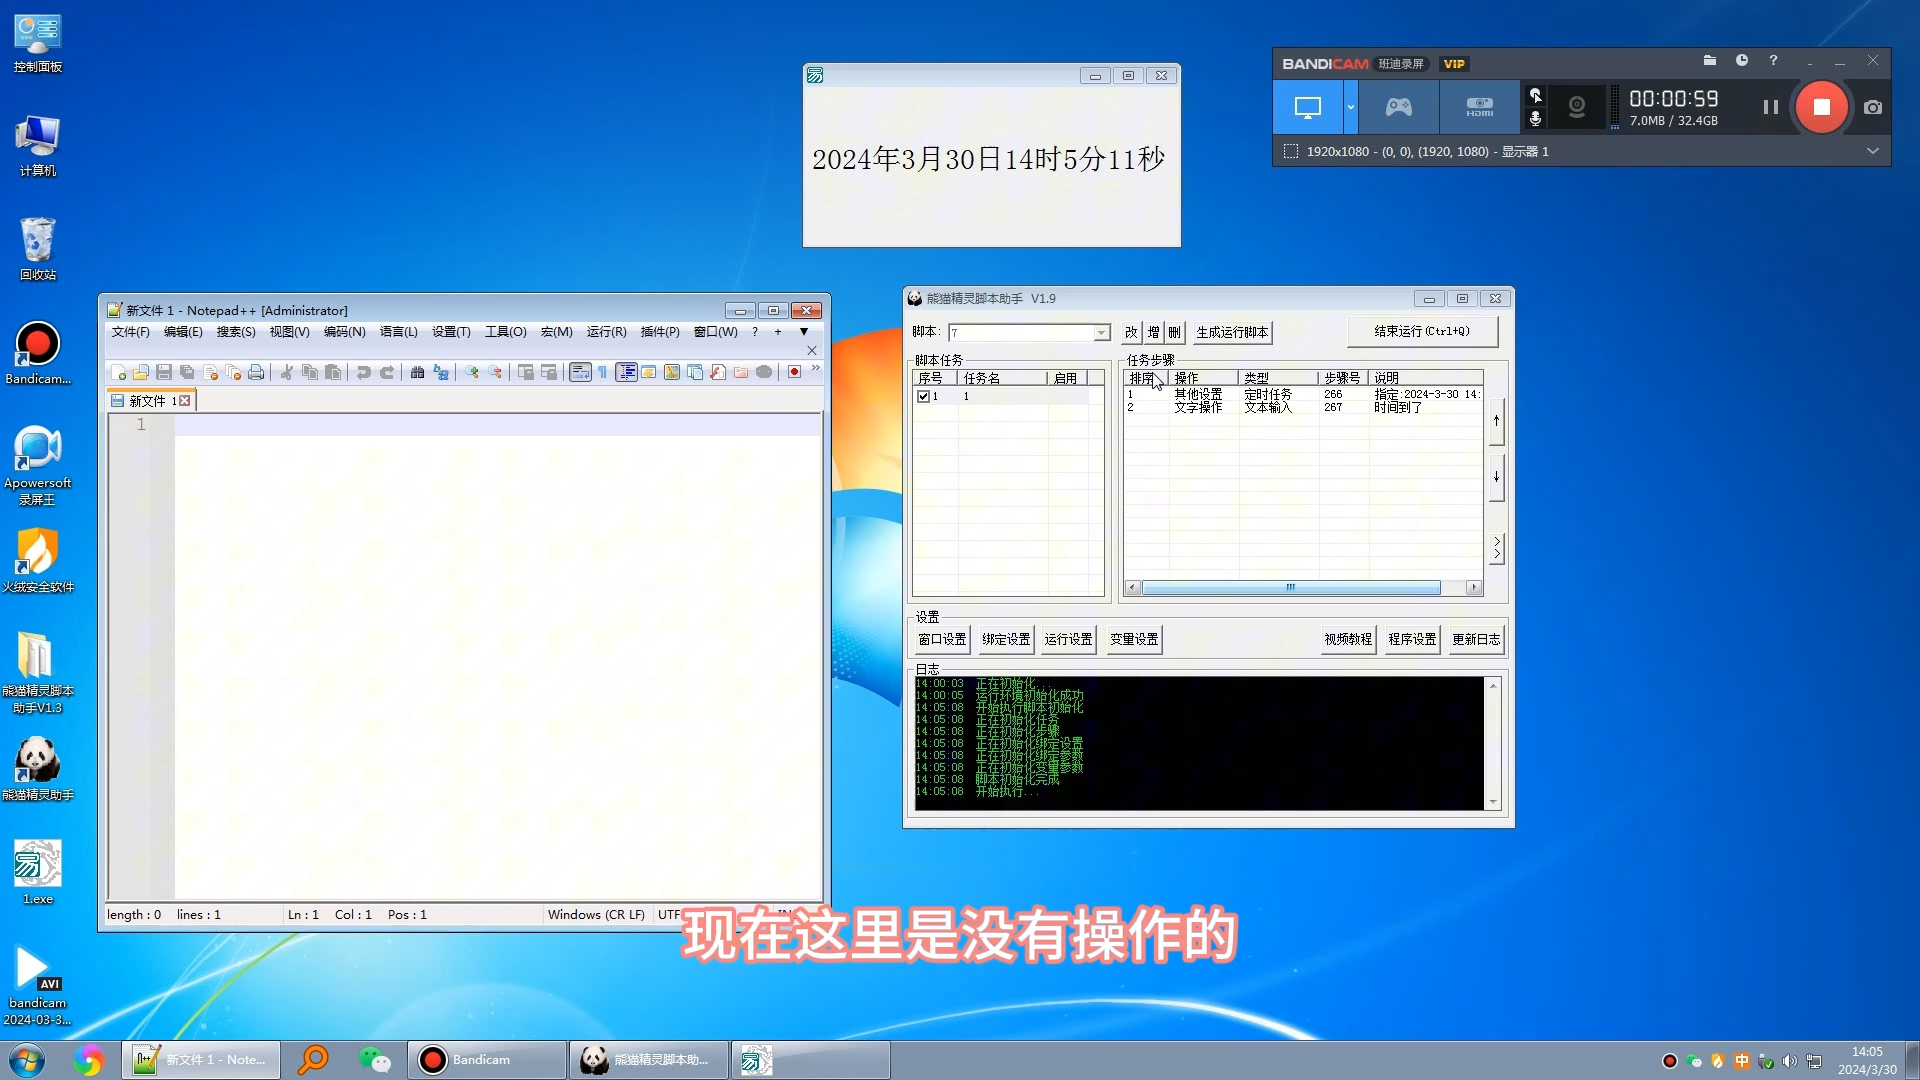Viewport: 1920px width, 1080px height.
Task: Select Bandicam game recording mode
Action: (x=1399, y=107)
